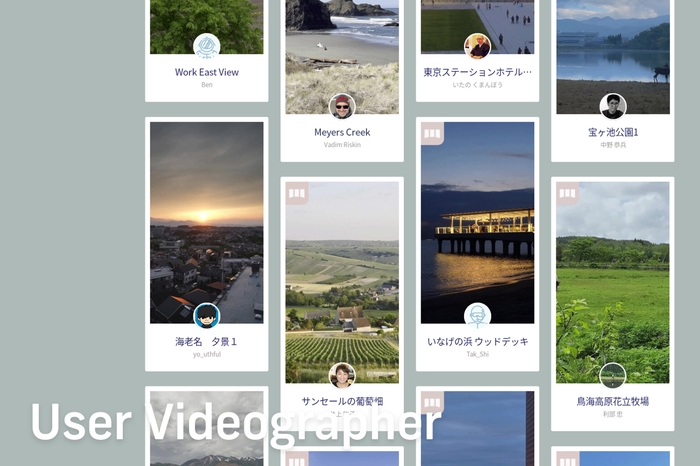
Task: Click author name Vadim Riskin
Action: click(342, 146)
